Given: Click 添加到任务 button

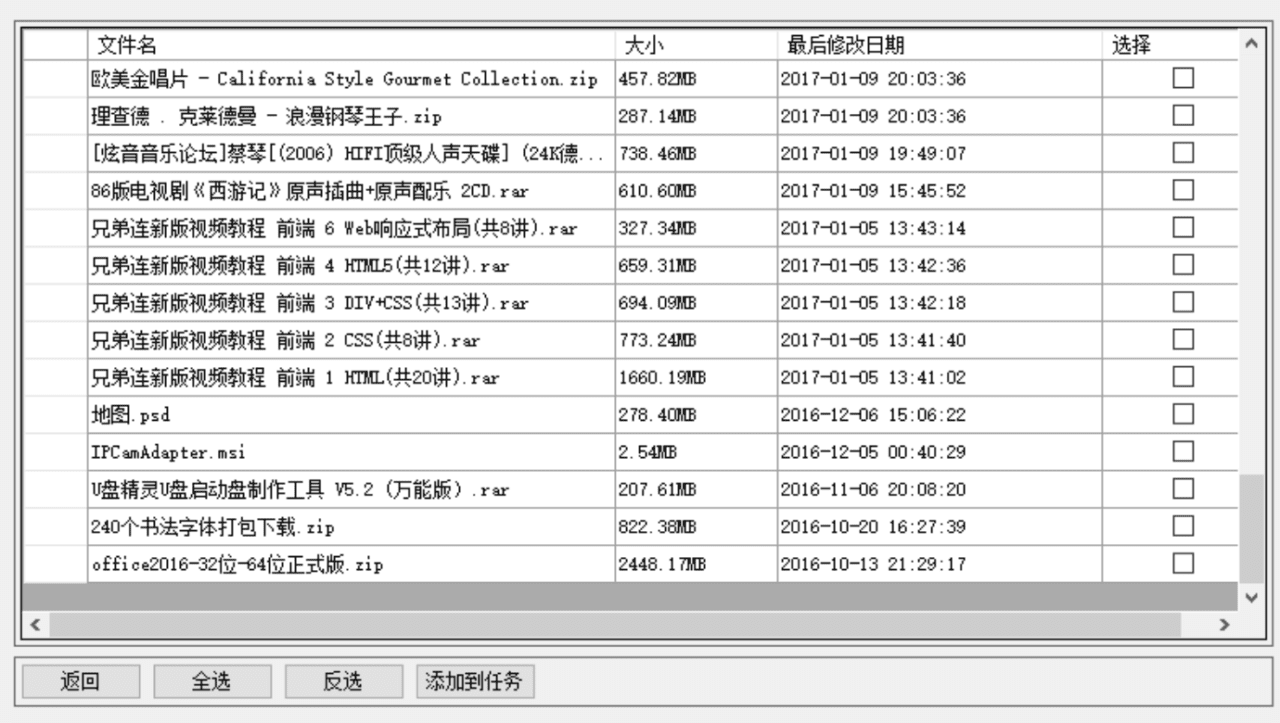Looking at the screenshot, I should pos(474,682).
